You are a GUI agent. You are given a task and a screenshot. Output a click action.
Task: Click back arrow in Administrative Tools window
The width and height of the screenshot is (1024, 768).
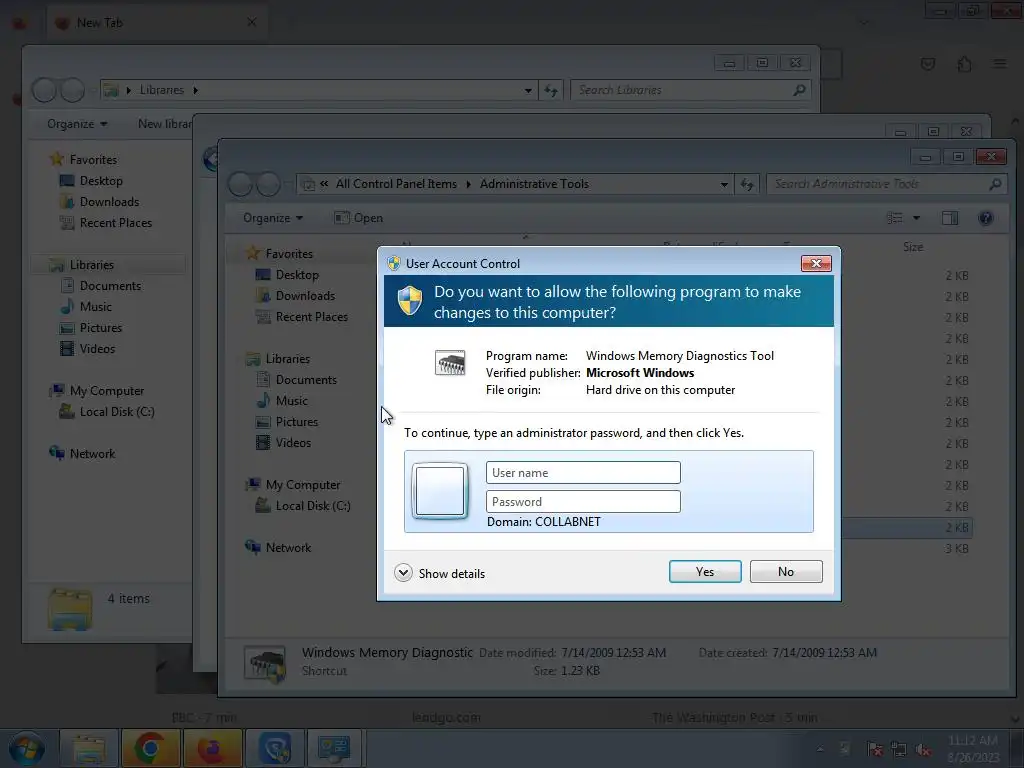coord(241,185)
